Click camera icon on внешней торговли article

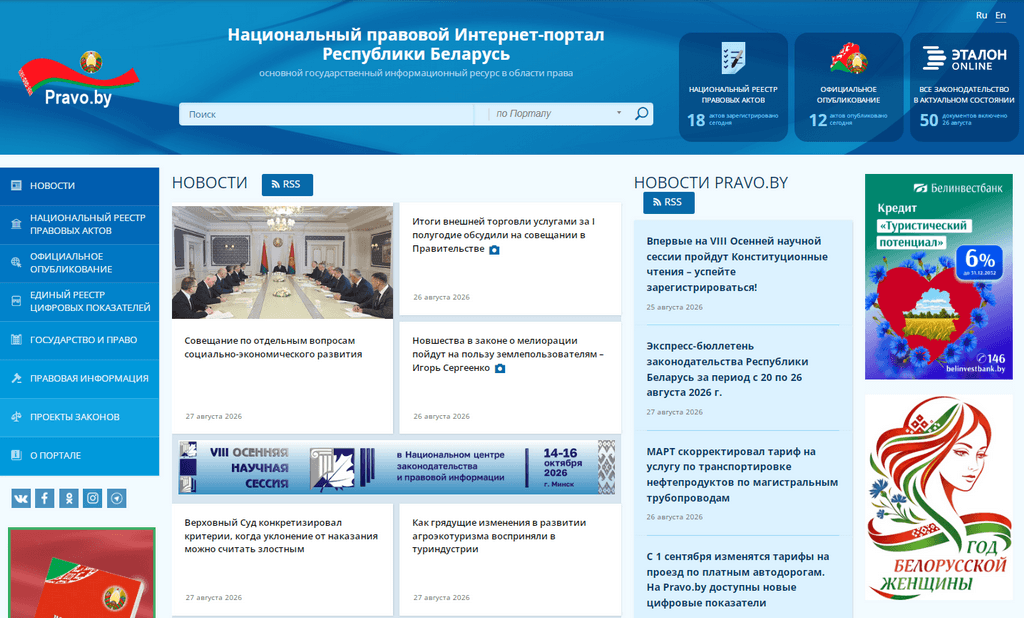pos(494,250)
